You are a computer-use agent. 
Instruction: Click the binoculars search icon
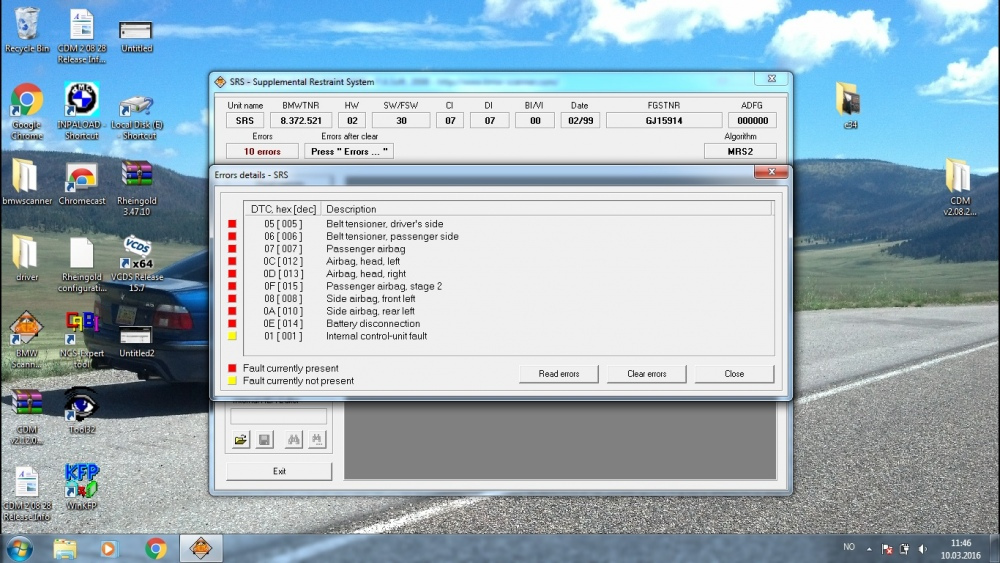(x=293, y=440)
